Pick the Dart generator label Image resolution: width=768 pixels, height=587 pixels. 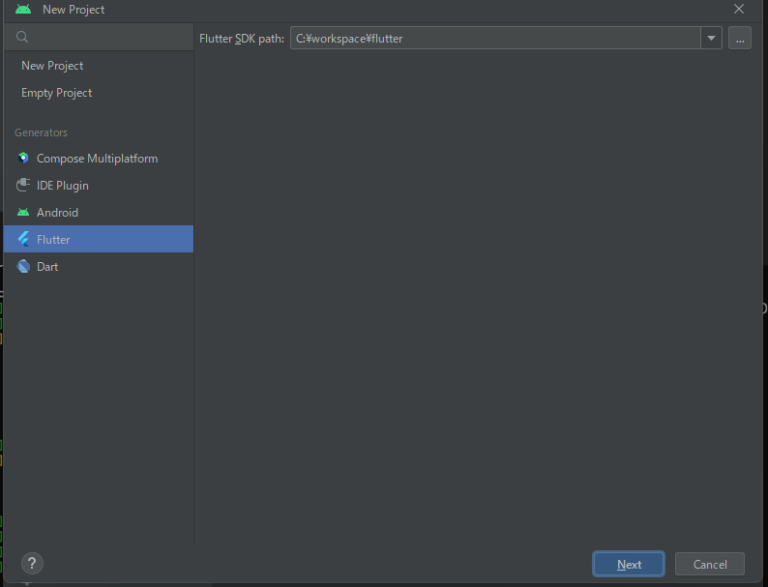click(47, 266)
